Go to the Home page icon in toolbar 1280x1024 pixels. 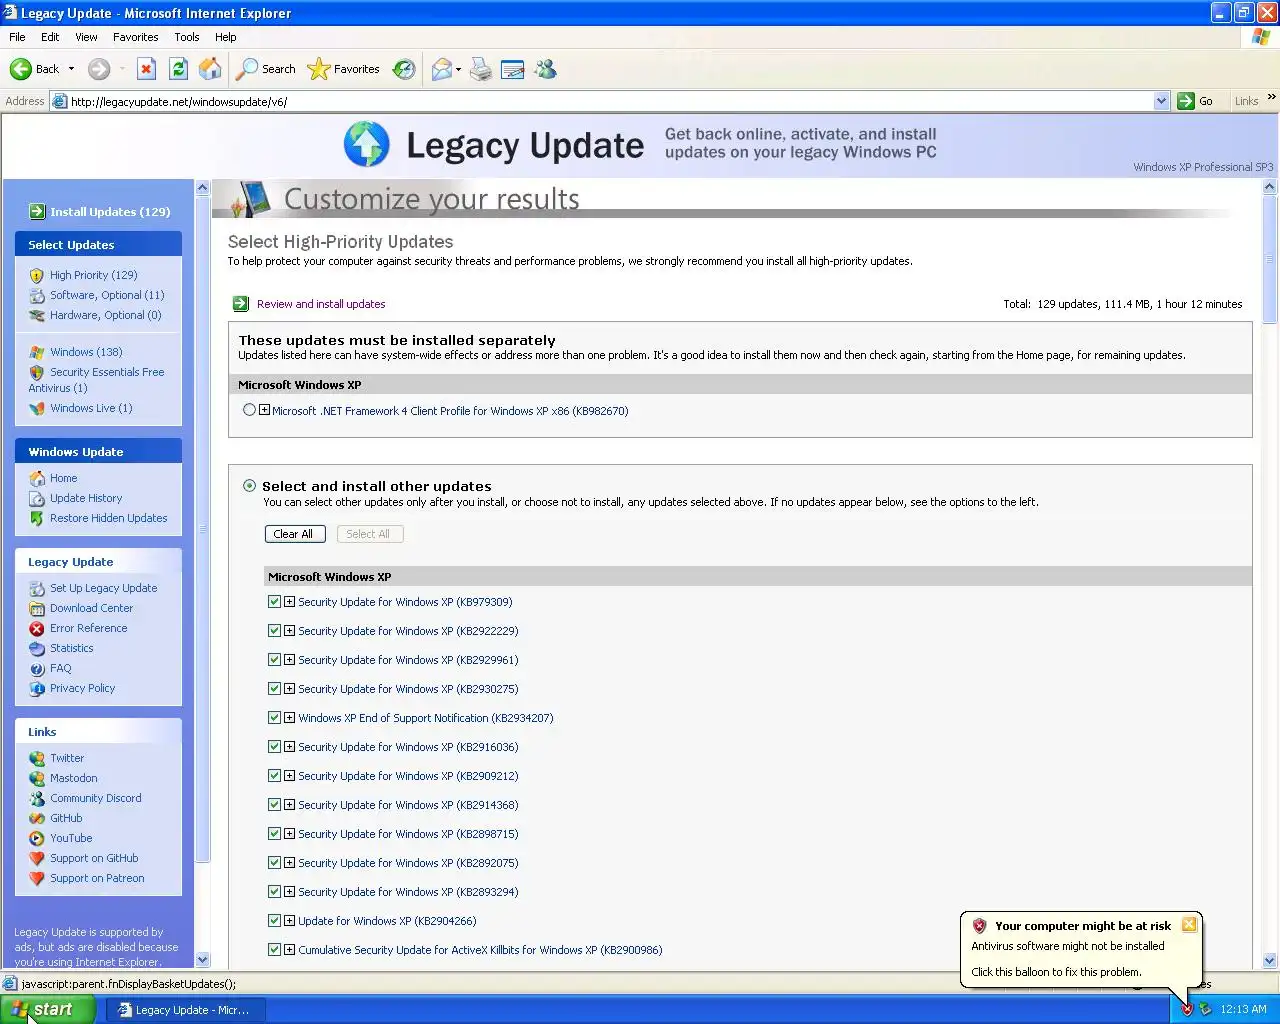click(210, 69)
